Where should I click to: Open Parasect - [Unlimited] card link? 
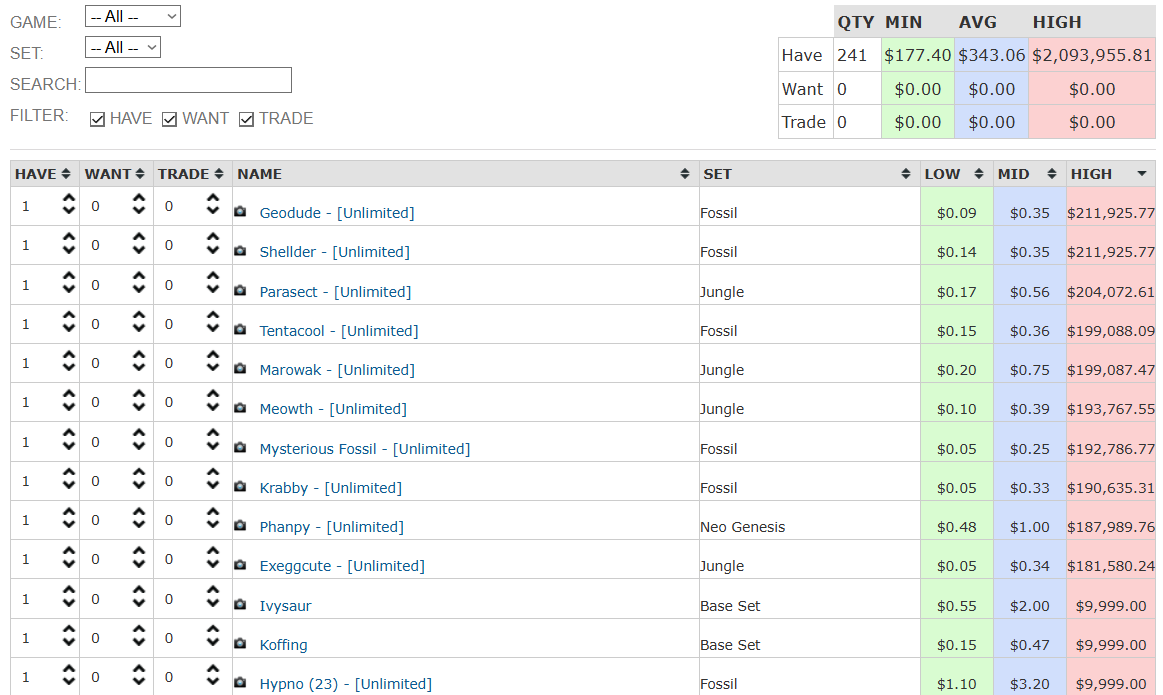coord(335,292)
